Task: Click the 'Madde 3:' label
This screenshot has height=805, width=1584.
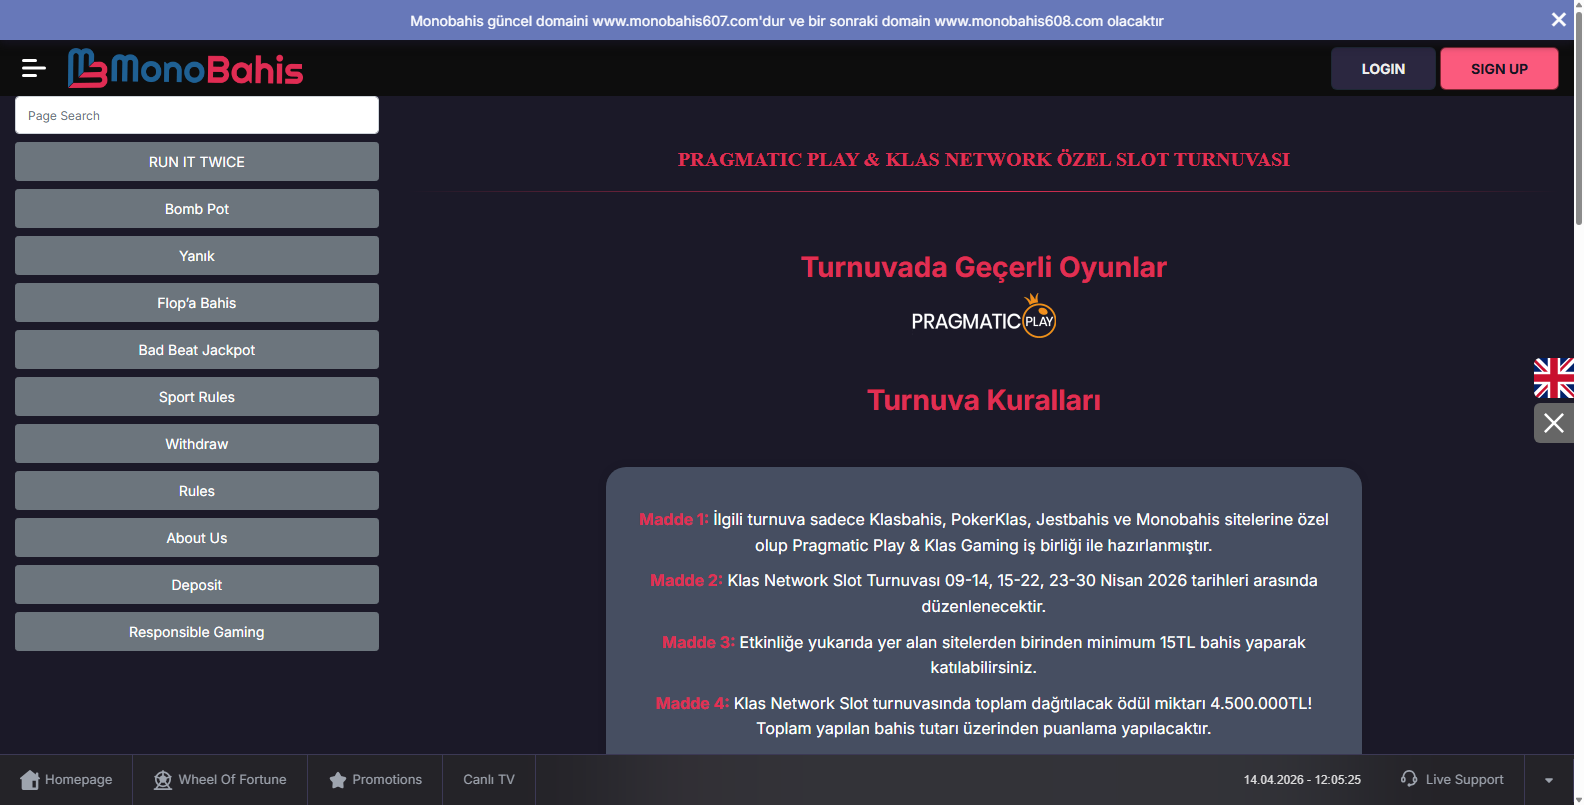Action: point(698,642)
